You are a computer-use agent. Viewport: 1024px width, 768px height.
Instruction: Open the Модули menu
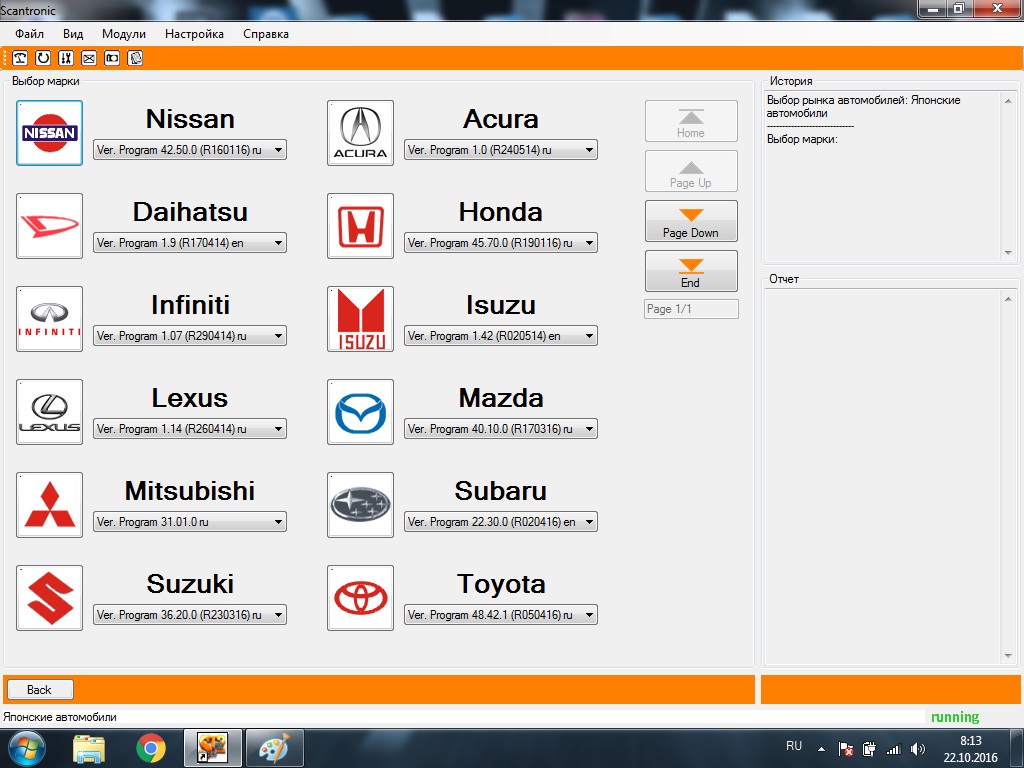point(124,34)
